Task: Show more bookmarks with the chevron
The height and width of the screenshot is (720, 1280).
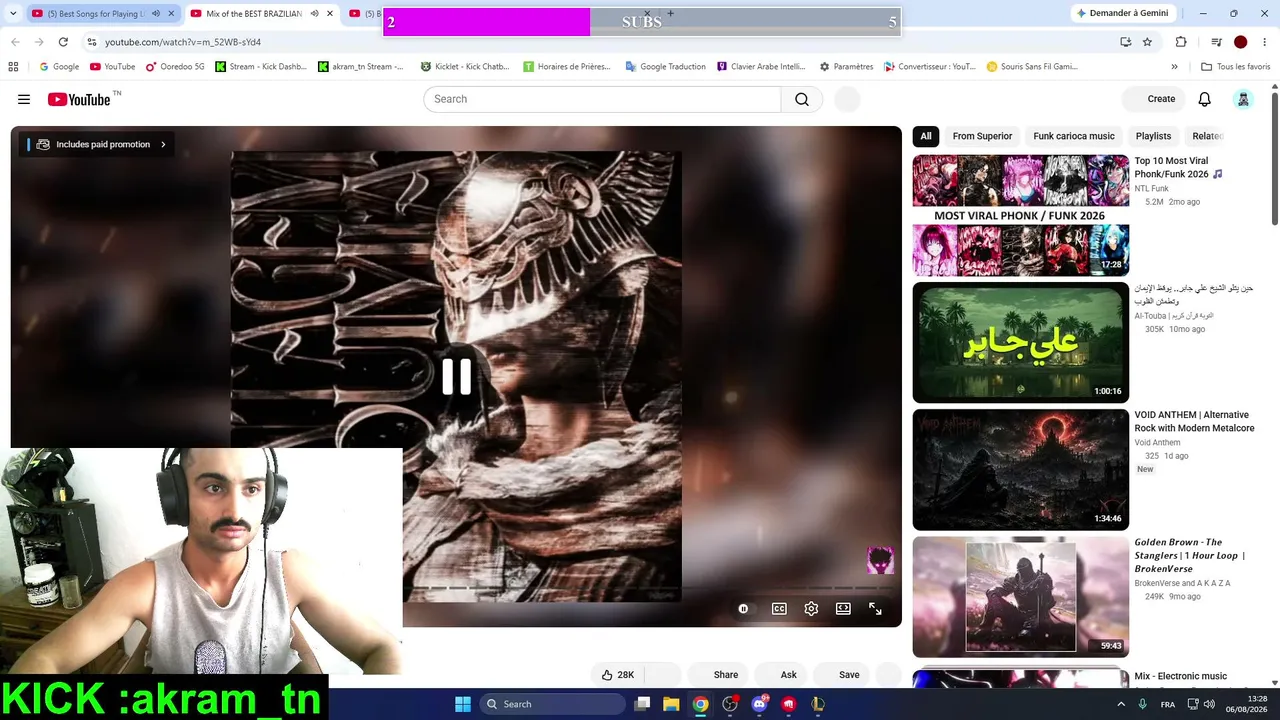Action: (x=1174, y=67)
